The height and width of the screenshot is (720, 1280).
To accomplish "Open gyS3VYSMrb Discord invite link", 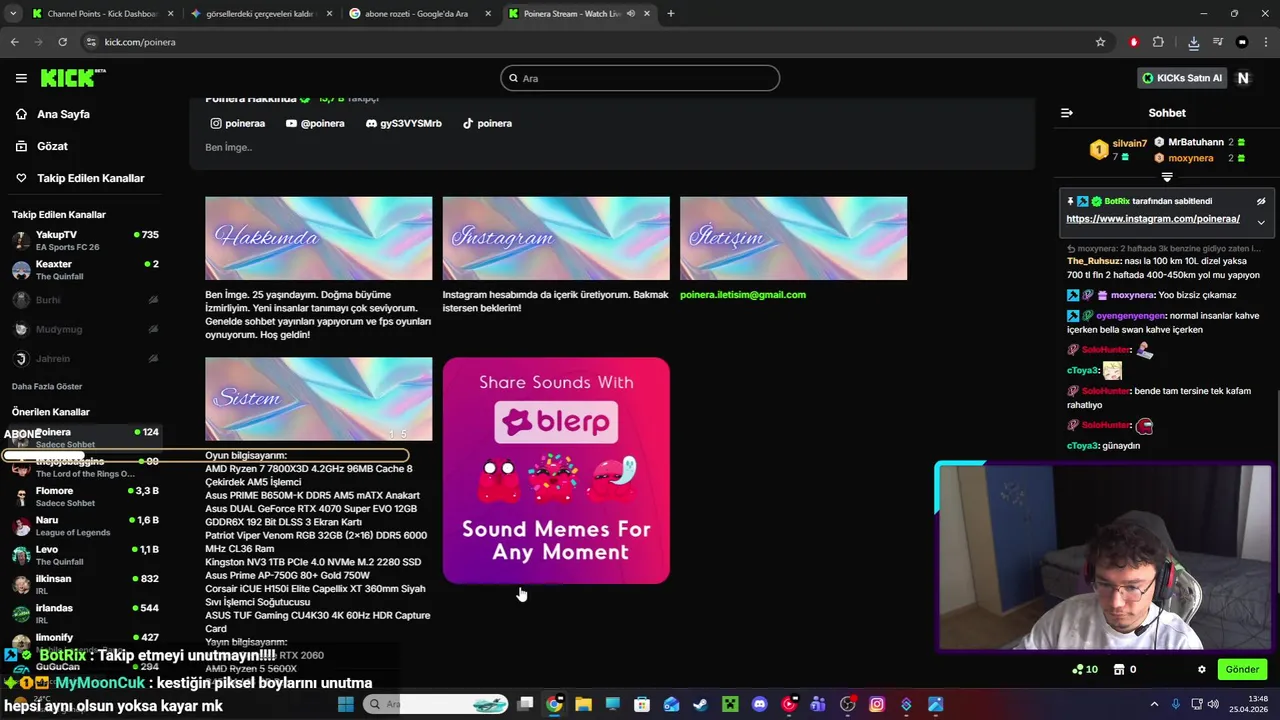I will [x=404, y=123].
